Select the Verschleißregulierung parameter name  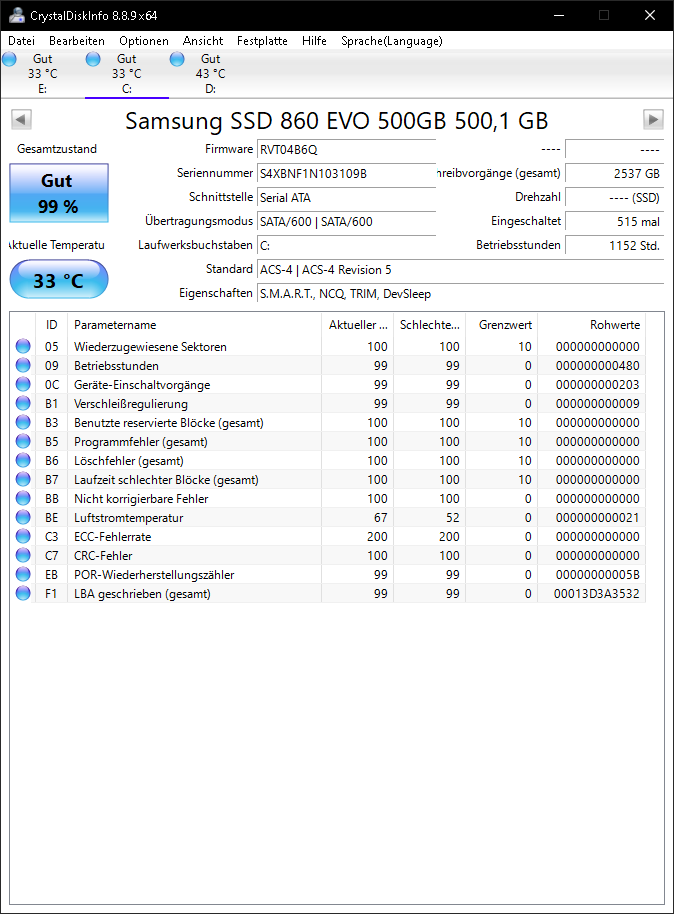pyautogui.click(x=131, y=404)
